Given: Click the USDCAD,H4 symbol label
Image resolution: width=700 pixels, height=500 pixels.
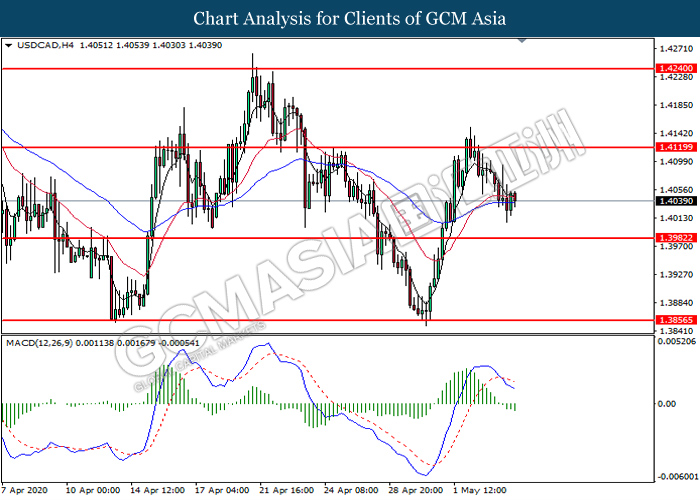Looking at the screenshot, I should point(45,45).
